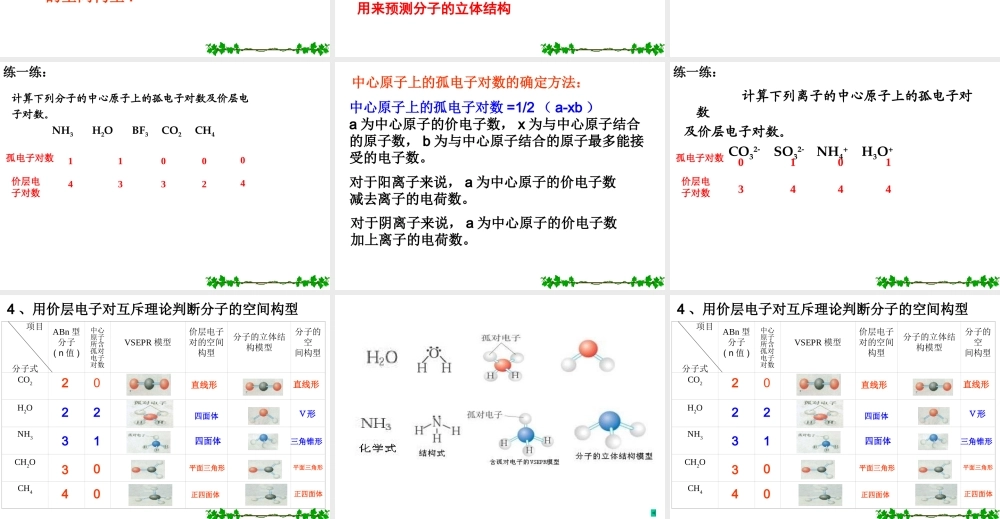Click the 化学式 caption under NH3

coord(378,448)
